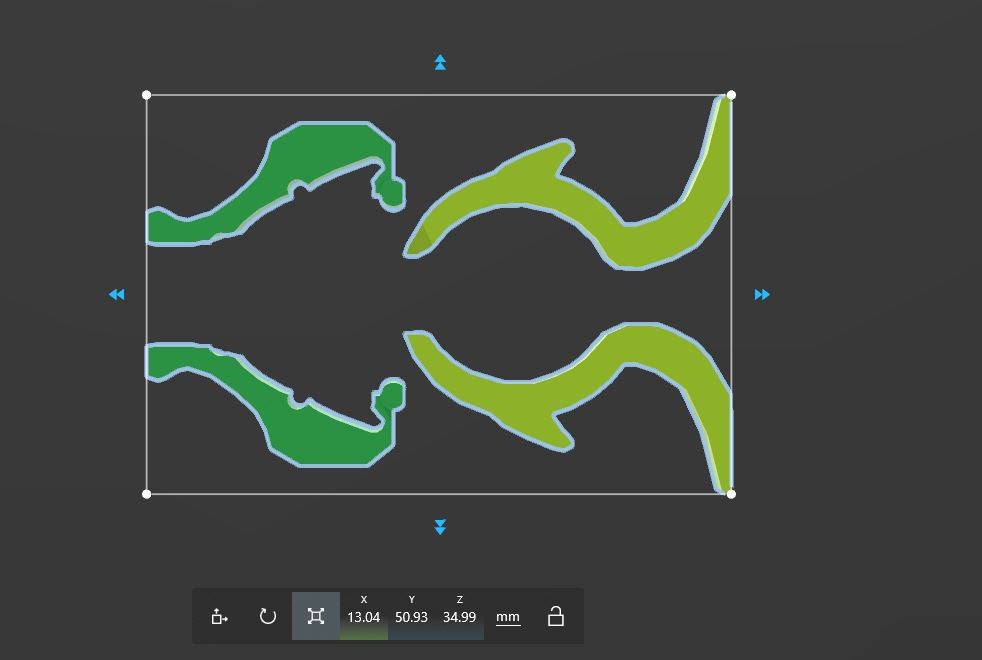Change the mm units setting

tap(508, 617)
